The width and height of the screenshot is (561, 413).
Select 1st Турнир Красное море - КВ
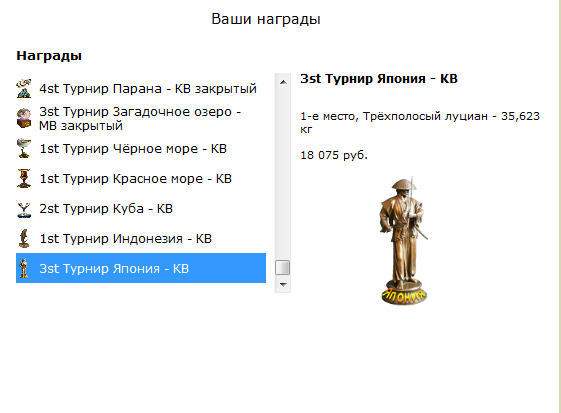pos(141,179)
